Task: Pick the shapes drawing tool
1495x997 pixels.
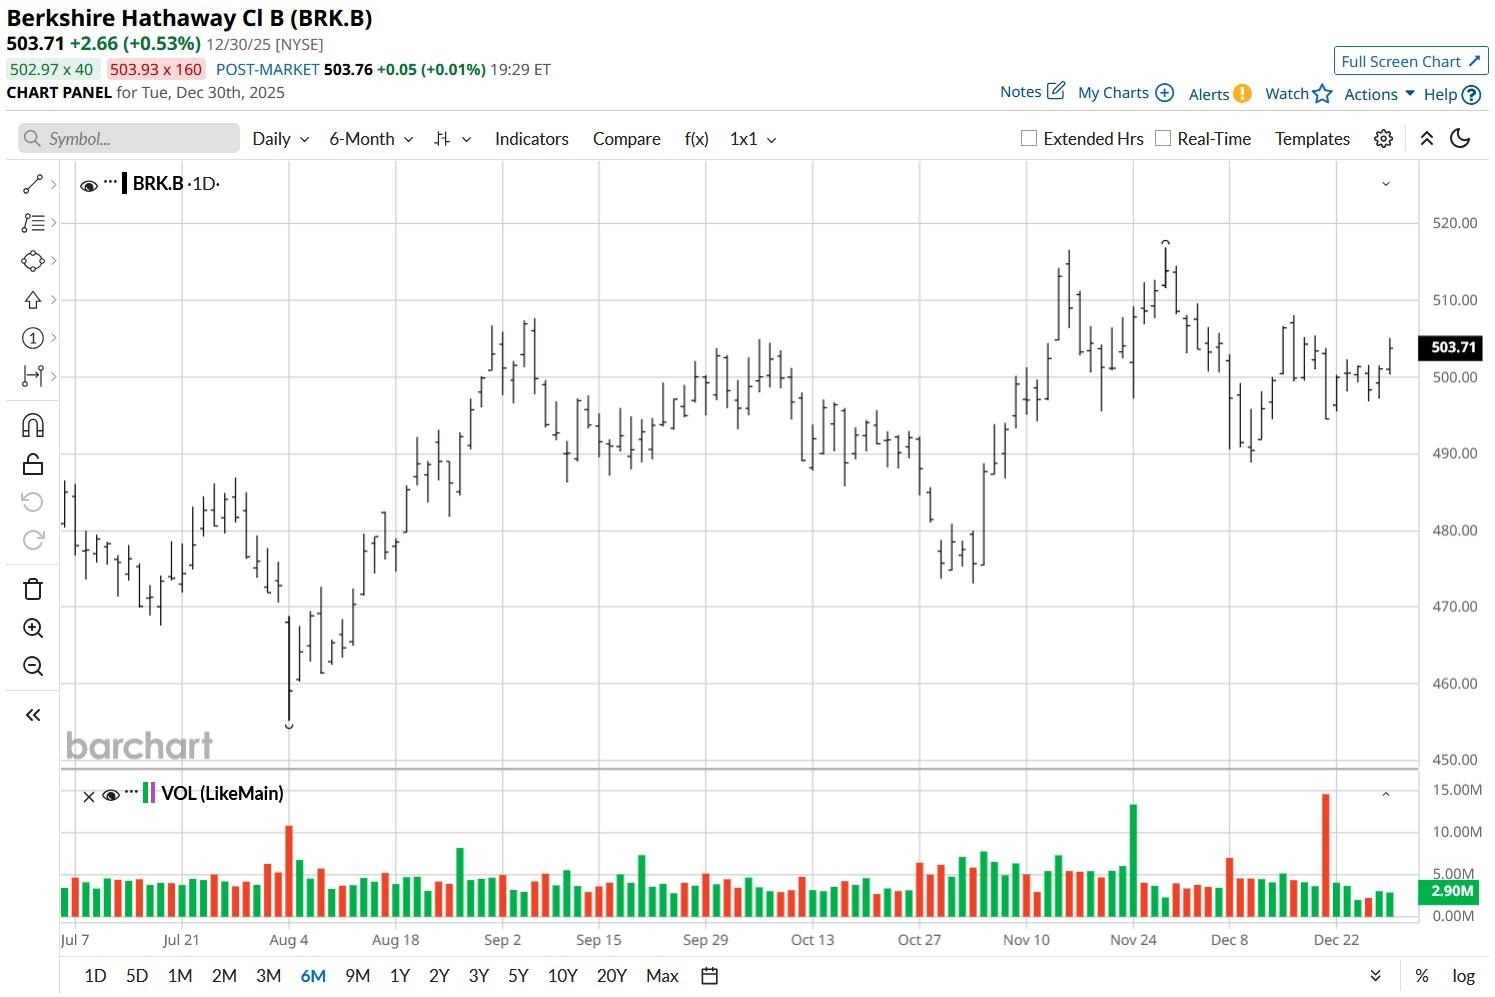Action: pos(32,261)
